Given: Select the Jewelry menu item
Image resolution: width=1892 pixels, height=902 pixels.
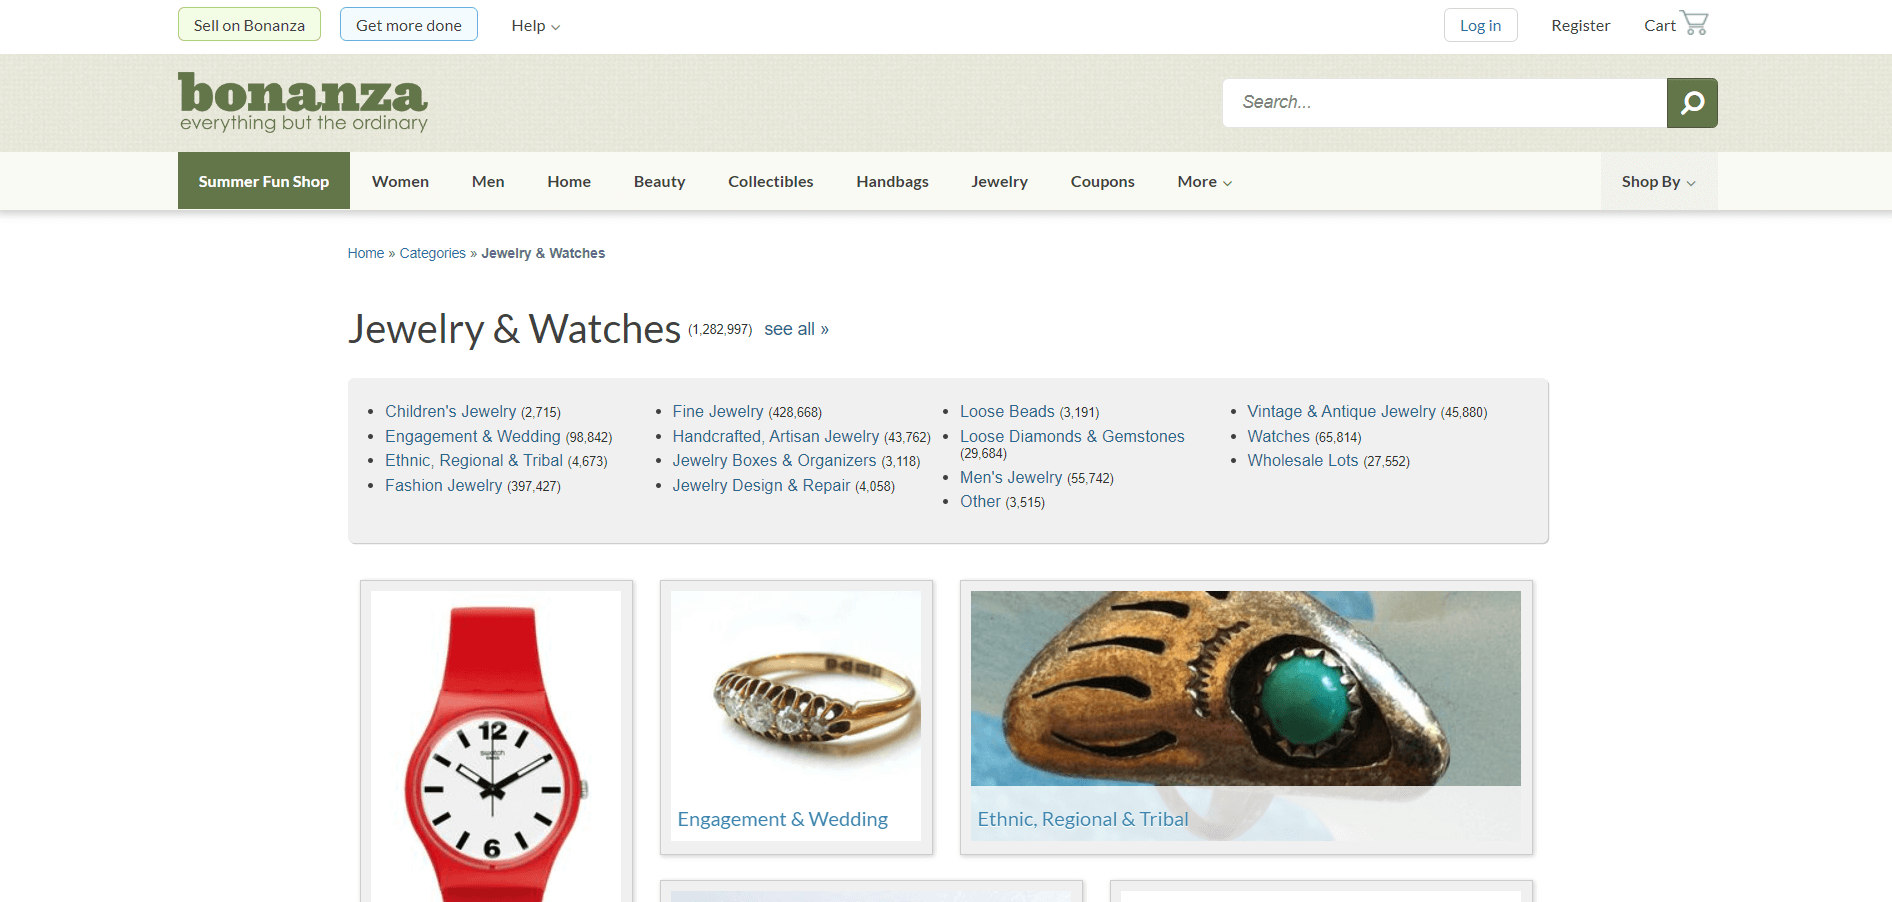Looking at the screenshot, I should pos(999,182).
